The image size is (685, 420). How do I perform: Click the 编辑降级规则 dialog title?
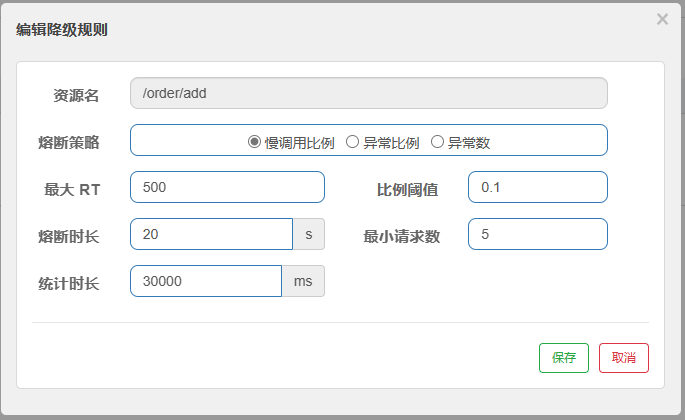click(62, 30)
